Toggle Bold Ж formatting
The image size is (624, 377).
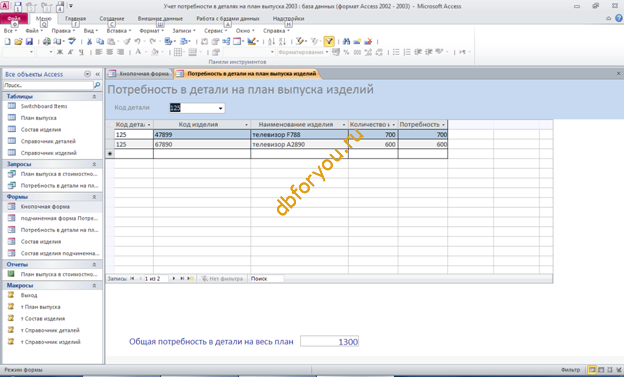pos(60,52)
